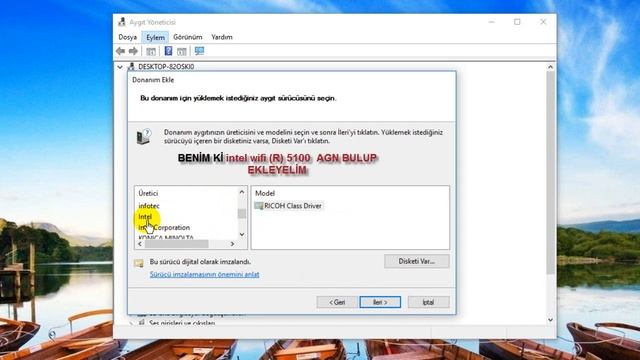Screen dimensions: 640x360
Task: Minimize the Aygıt Yöneticisi window
Action: 491,22
